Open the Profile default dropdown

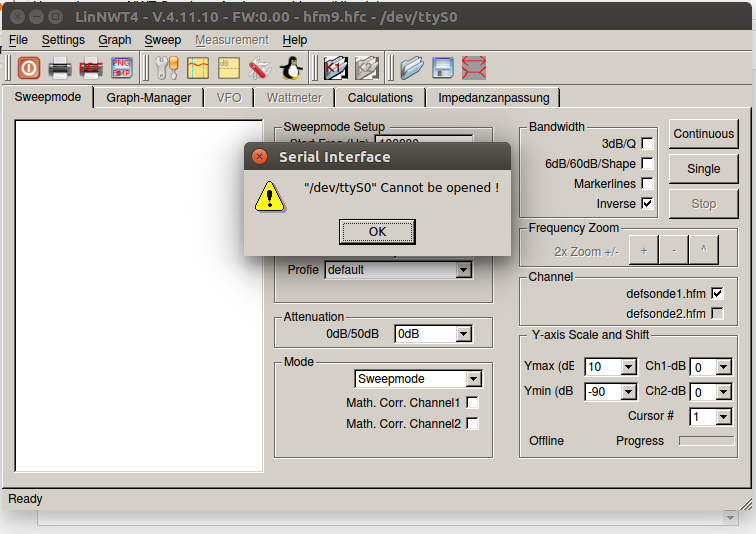click(463, 270)
